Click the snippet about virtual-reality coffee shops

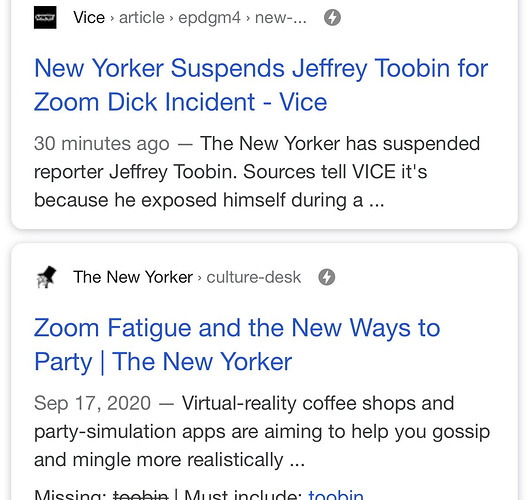point(262,432)
